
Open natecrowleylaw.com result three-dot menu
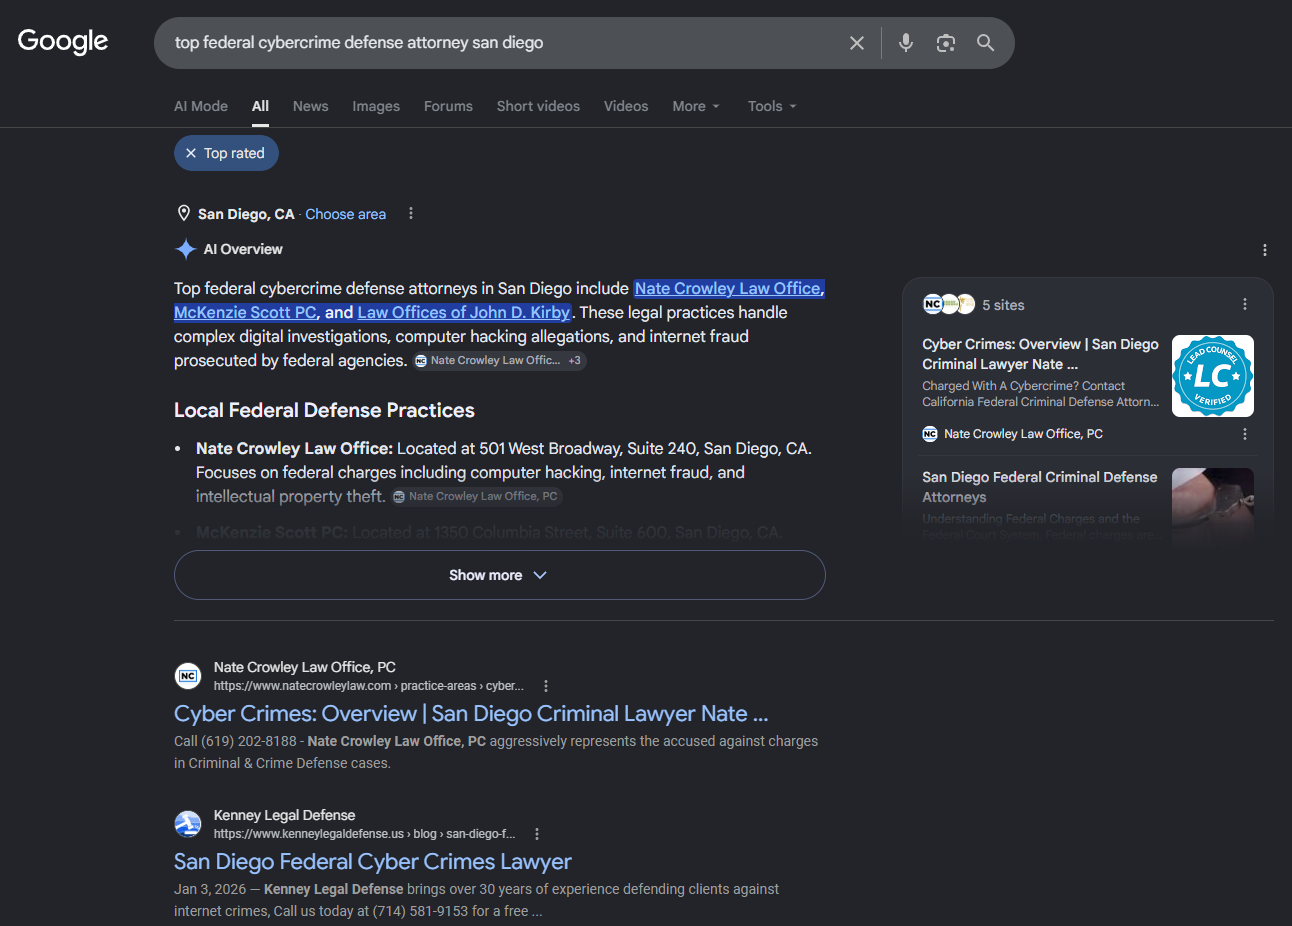[x=546, y=686]
